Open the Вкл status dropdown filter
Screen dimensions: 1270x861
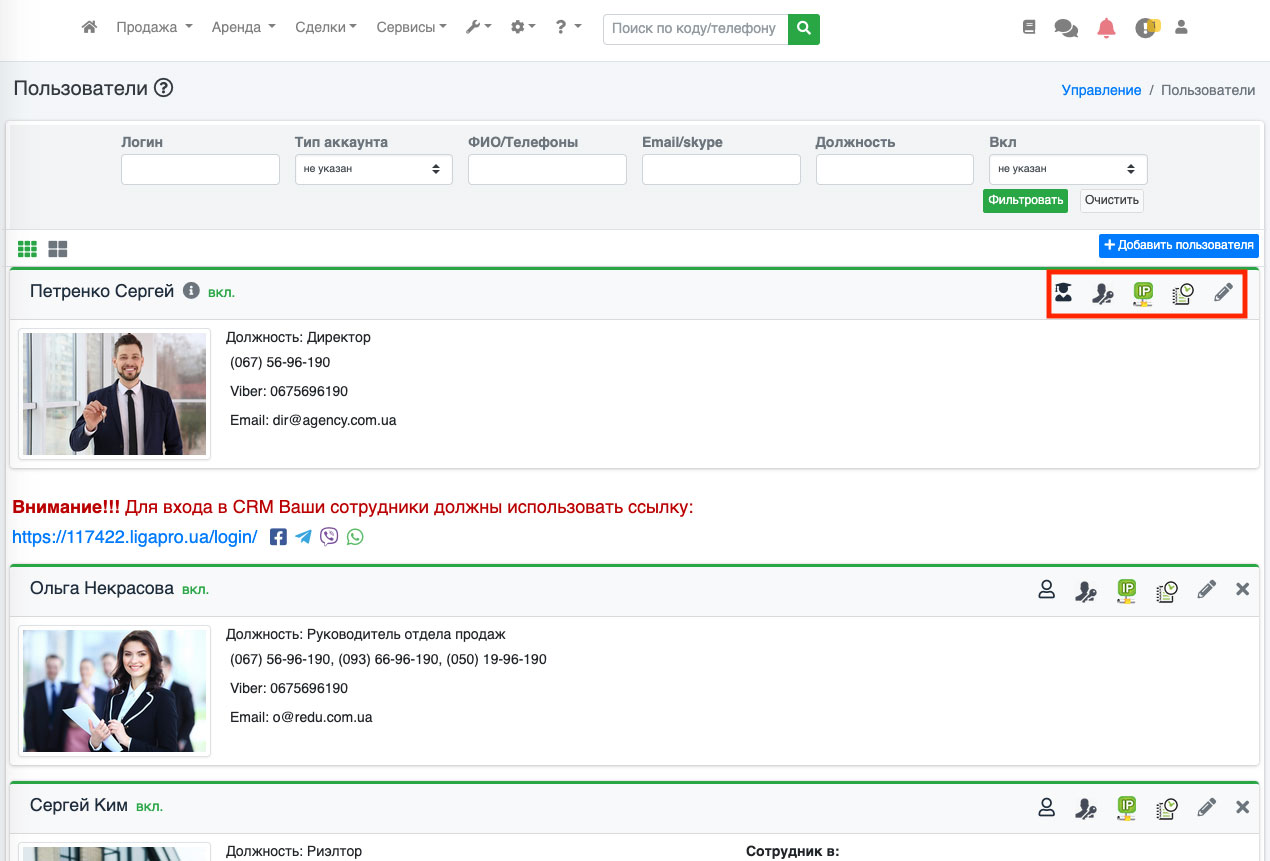tap(1067, 169)
